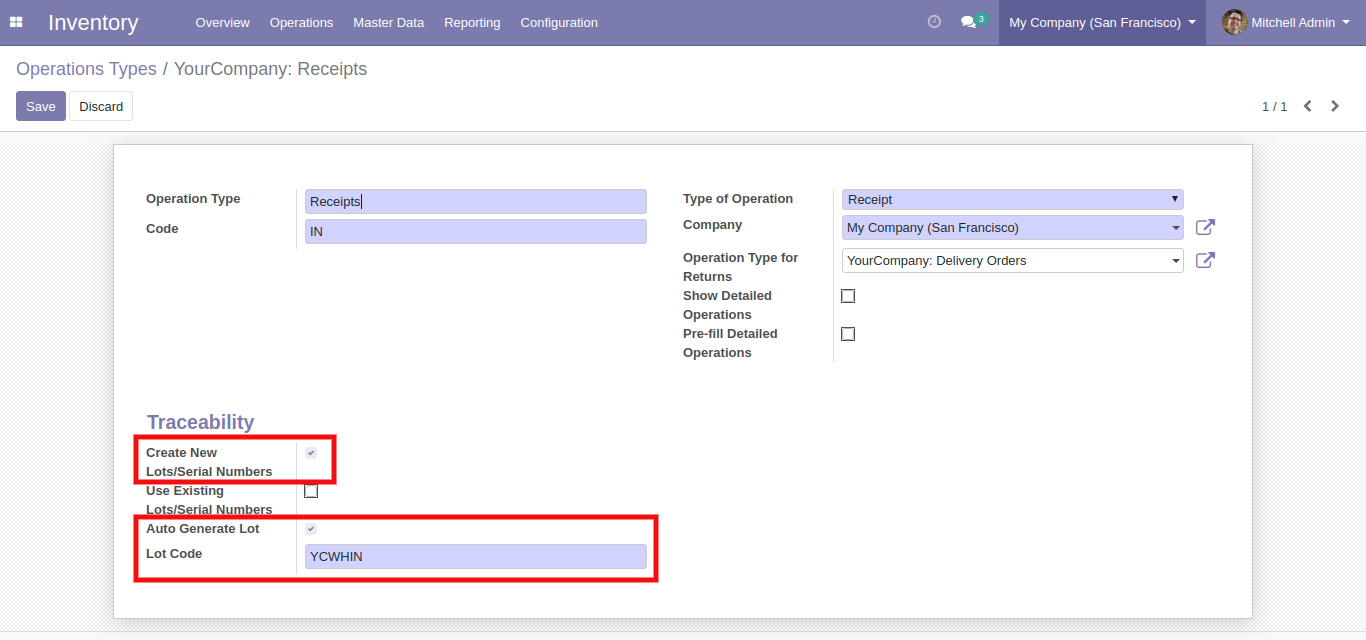Image resolution: width=1366 pixels, height=640 pixels.
Task: Open the Configuration menu
Action: [559, 22]
